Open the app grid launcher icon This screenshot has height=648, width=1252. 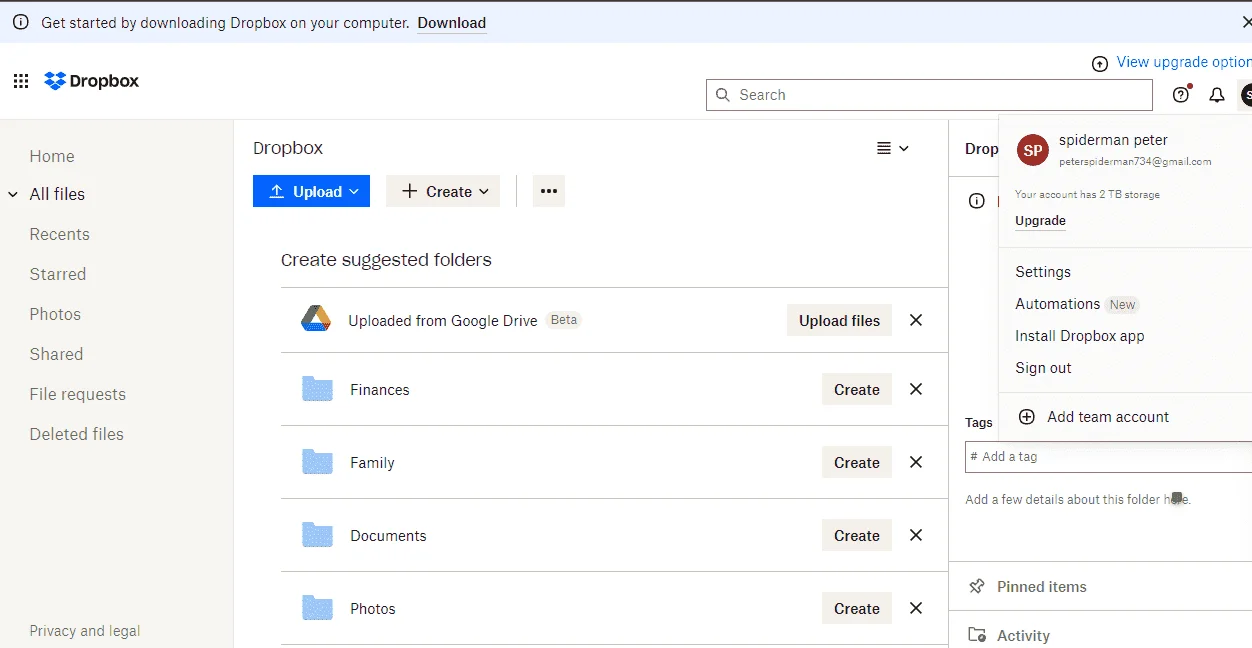coord(21,81)
